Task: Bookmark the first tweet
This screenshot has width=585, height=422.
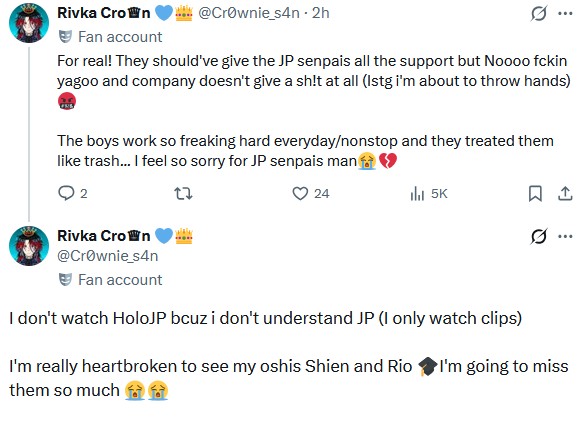Action: 535,193
